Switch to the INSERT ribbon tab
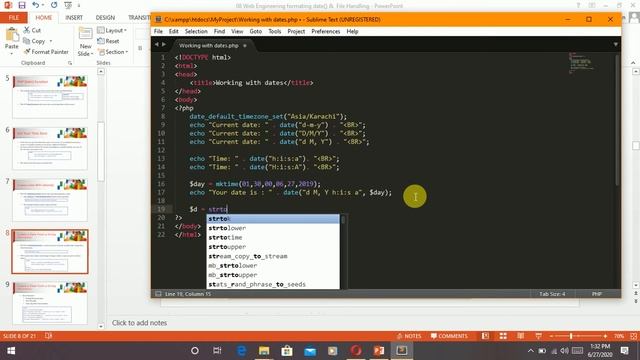Screen dimensions: 640x360 pyautogui.click(x=74, y=18)
